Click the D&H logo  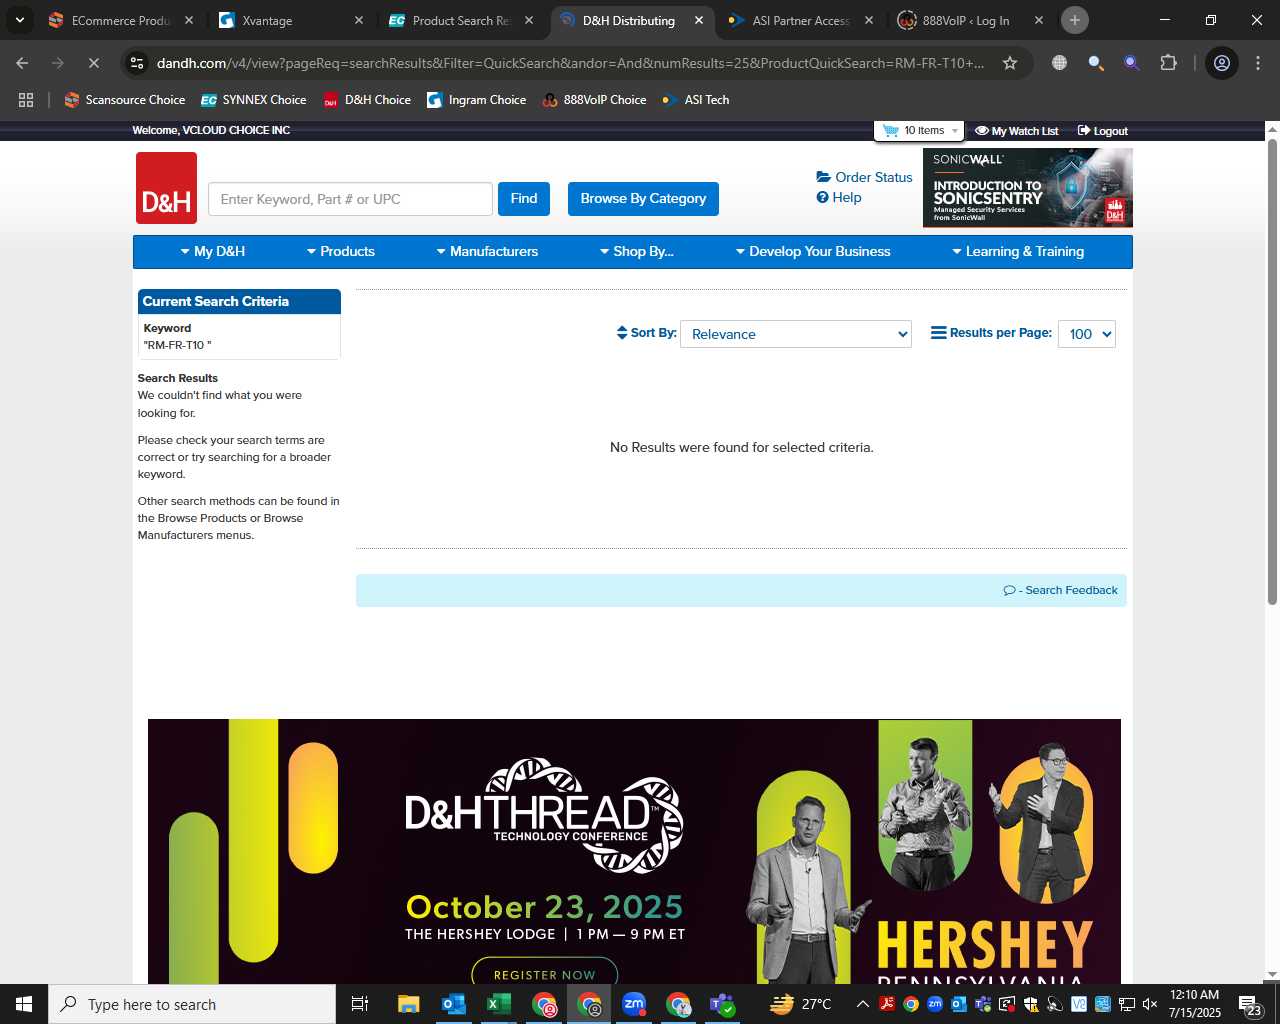point(166,188)
